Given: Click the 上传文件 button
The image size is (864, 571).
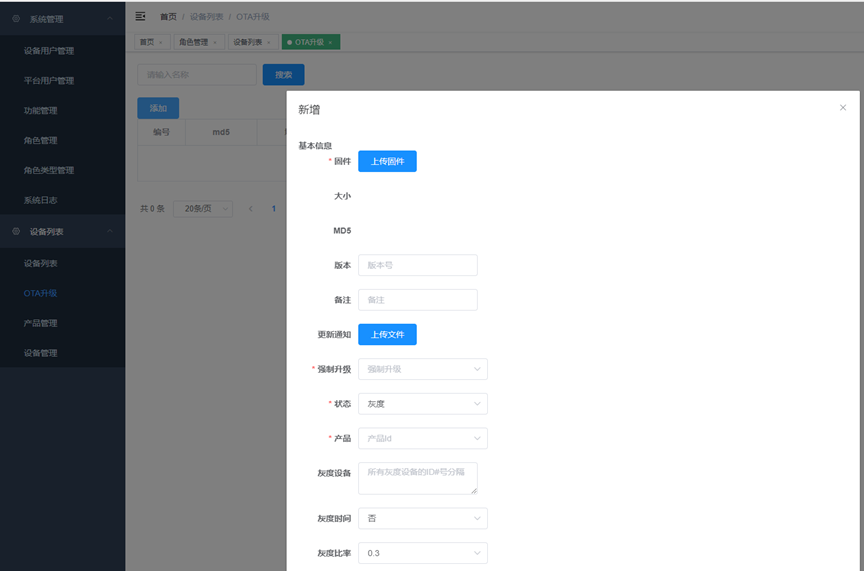Looking at the screenshot, I should click(387, 335).
